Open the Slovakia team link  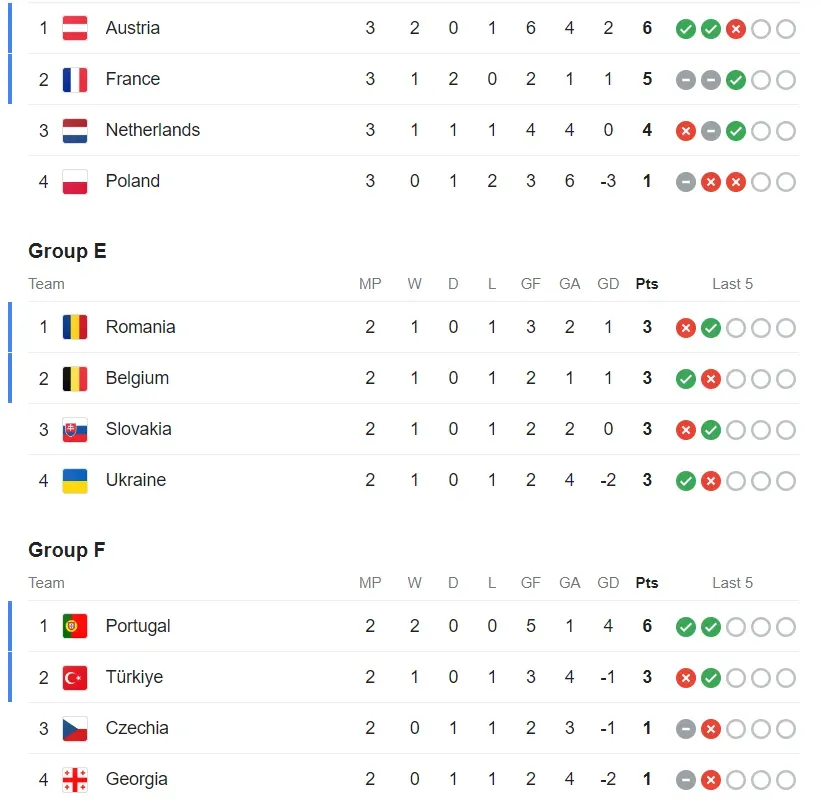coord(138,429)
